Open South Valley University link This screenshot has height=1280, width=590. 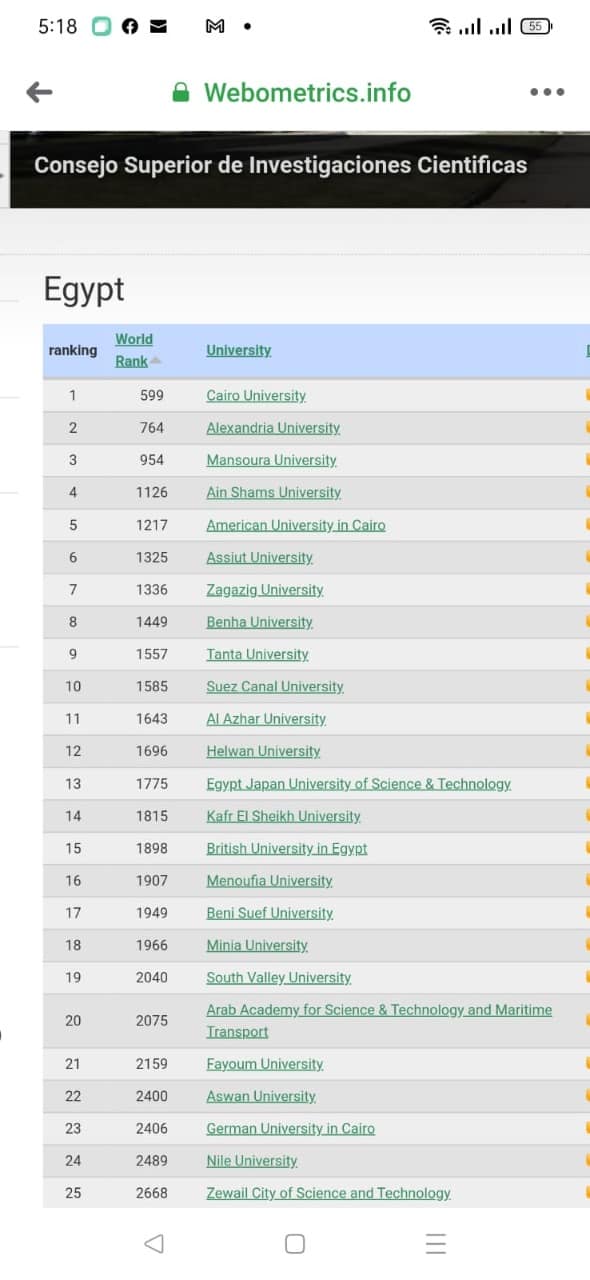point(279,977)
